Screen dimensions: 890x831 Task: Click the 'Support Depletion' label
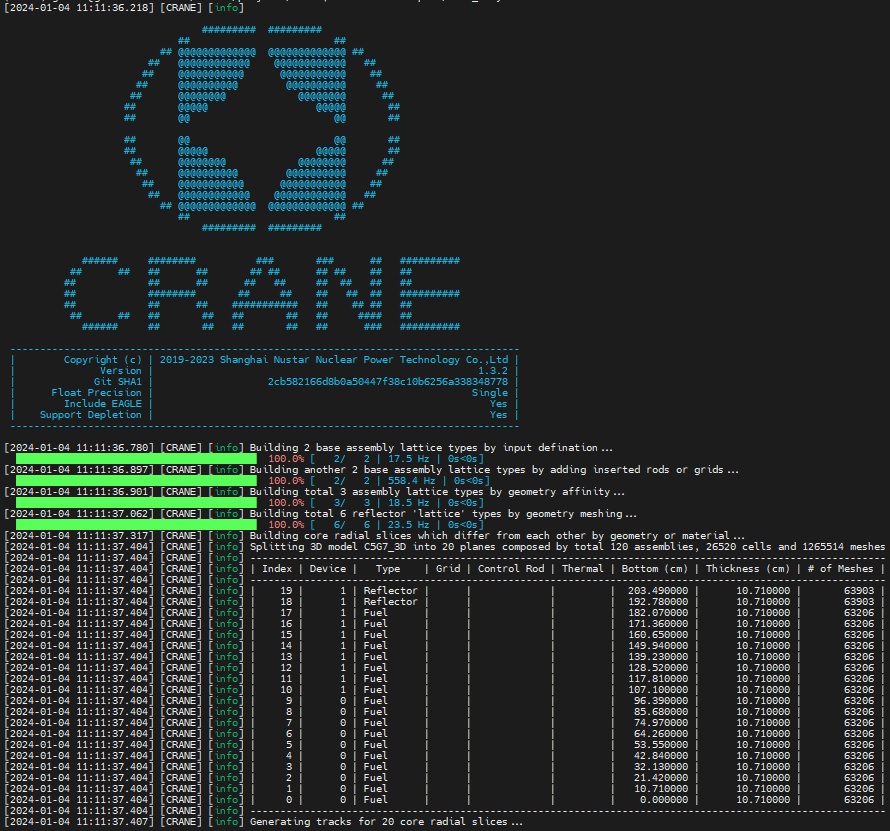tap(90, 415)
